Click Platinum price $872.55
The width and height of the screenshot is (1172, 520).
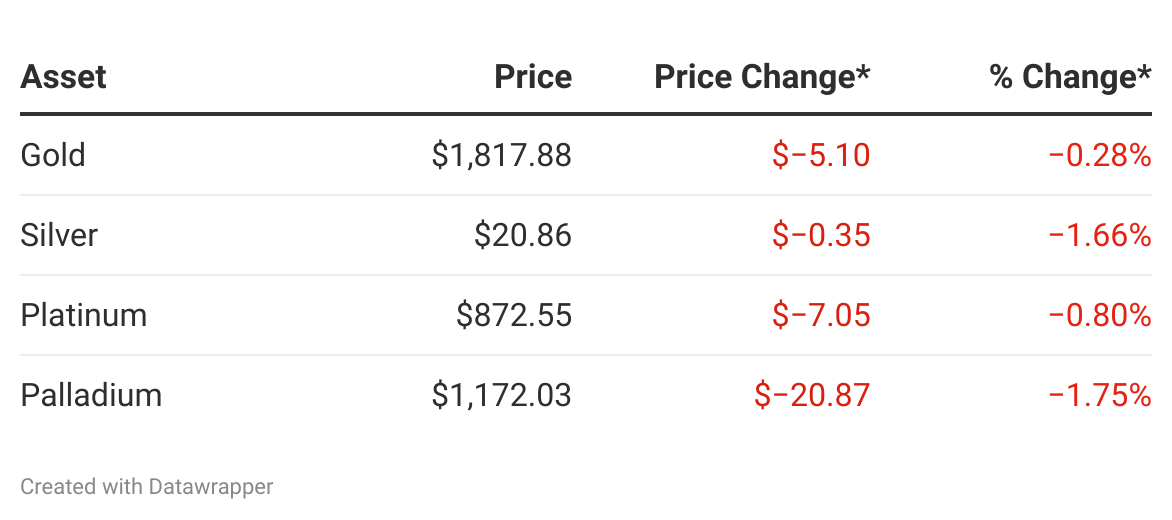(513, 315)
